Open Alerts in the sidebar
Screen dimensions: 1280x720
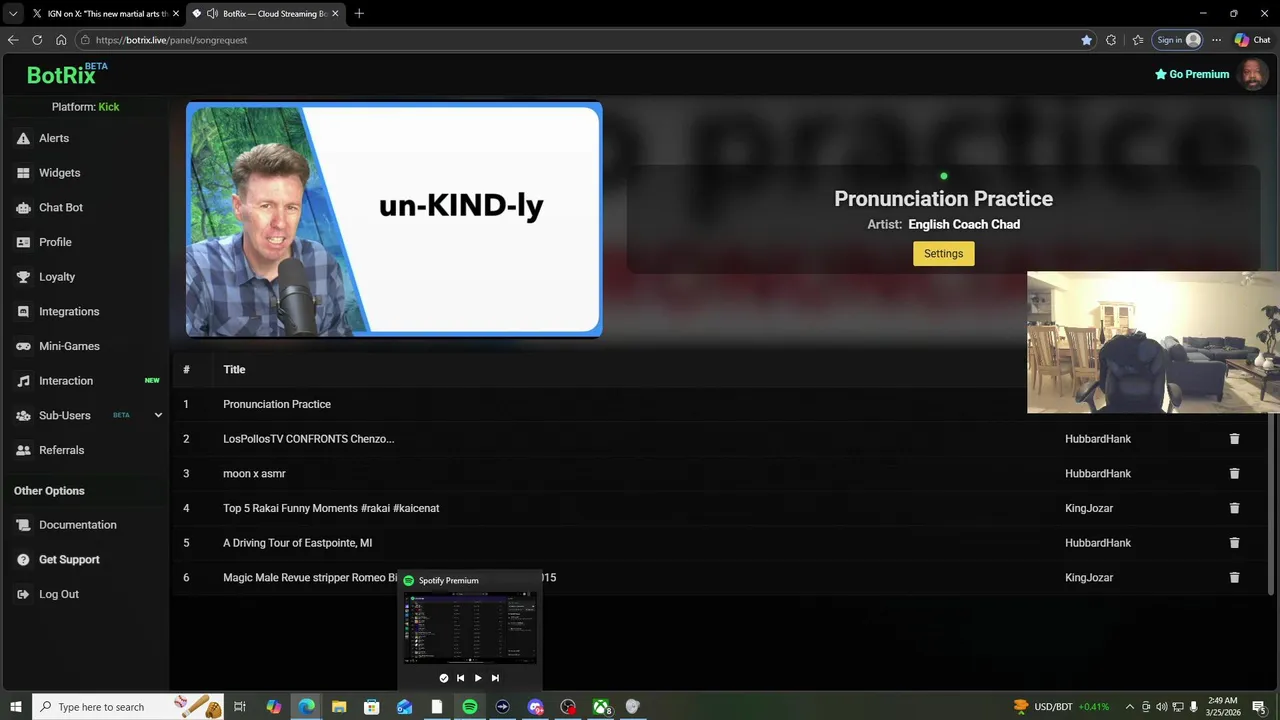(54, 138)
